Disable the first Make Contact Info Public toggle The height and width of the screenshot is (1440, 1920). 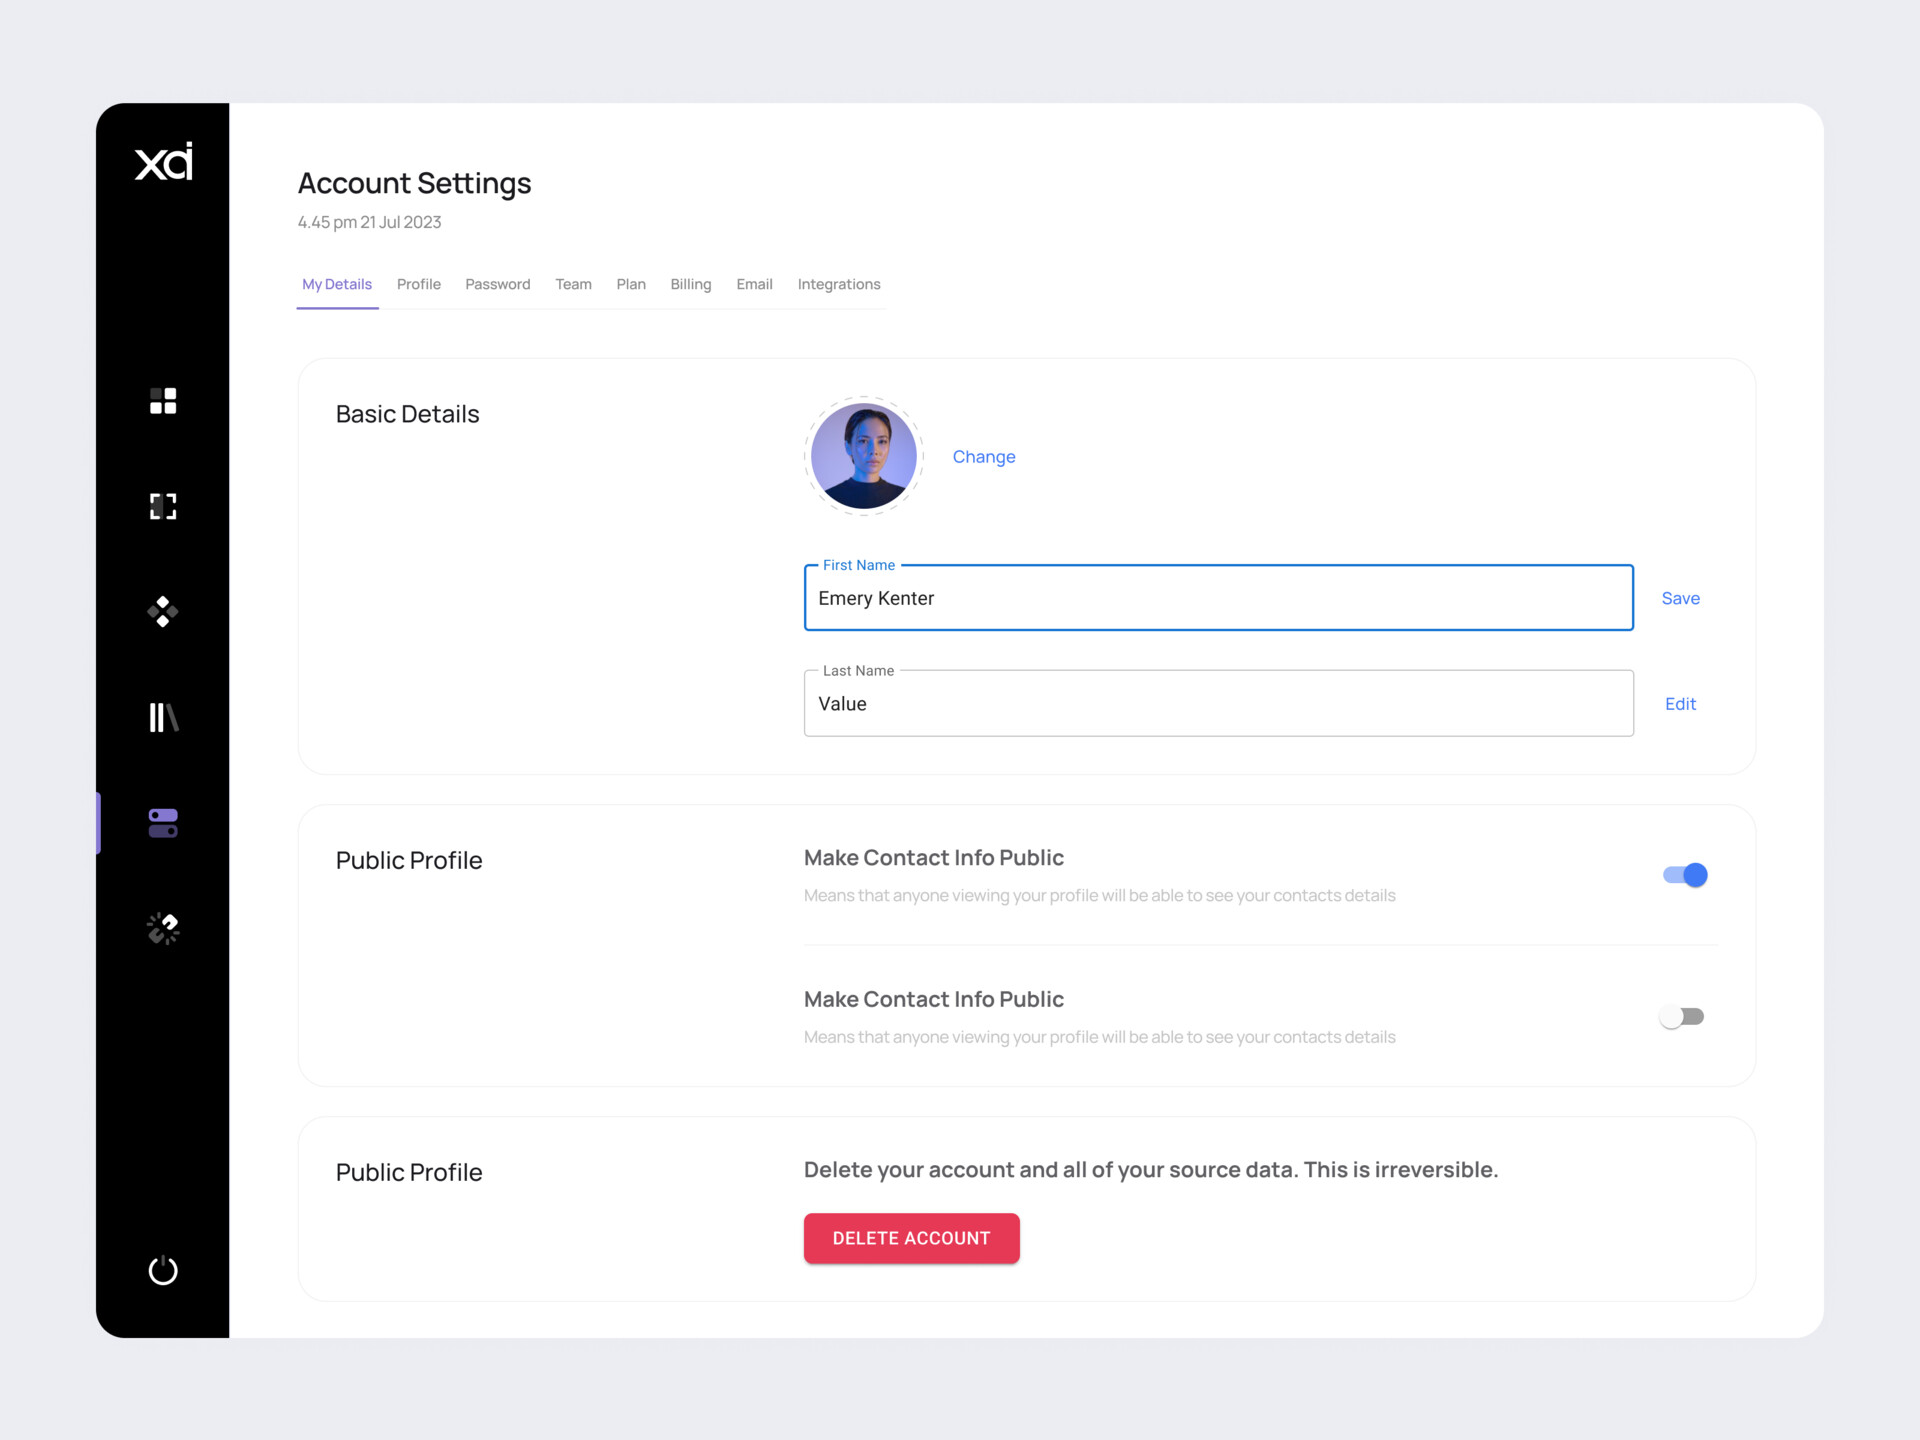click(1685, 875)
